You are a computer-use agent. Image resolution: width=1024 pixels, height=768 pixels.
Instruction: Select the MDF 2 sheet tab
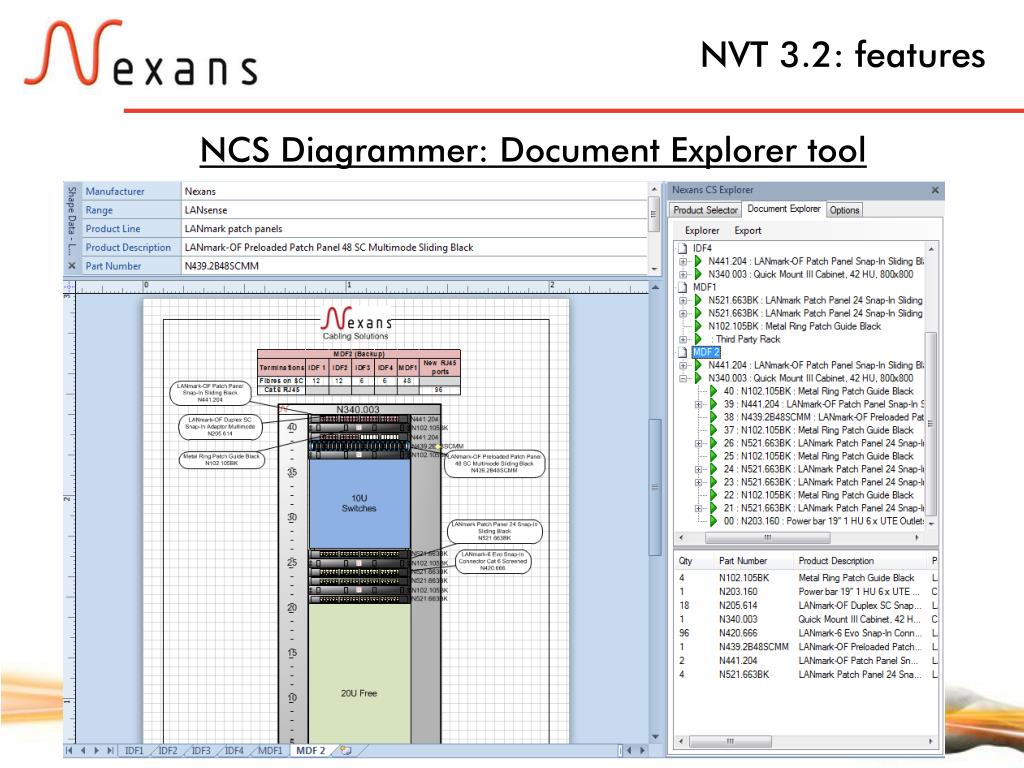coord(311,750)
